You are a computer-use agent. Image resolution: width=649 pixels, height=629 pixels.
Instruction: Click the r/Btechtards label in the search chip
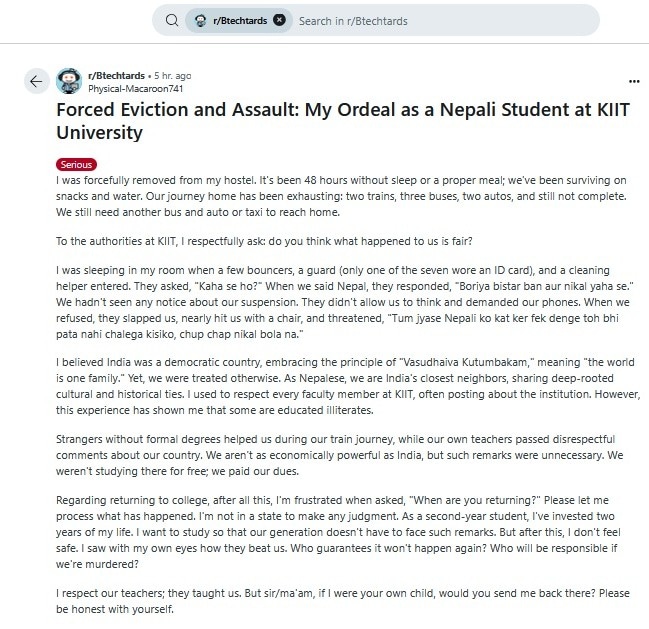pos(240,20)
